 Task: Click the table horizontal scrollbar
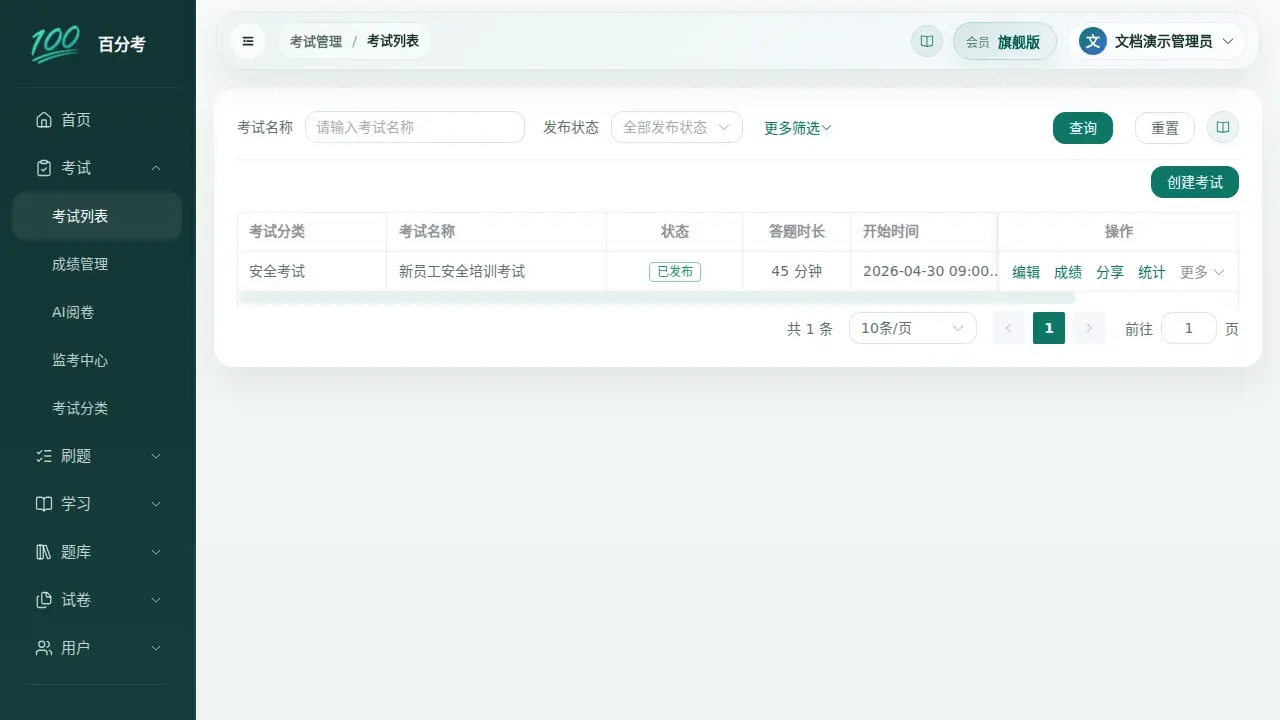[x=657, y=298]
